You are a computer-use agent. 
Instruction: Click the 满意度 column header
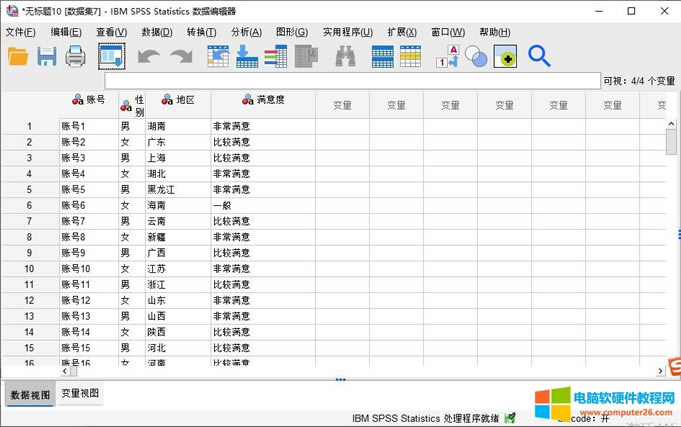coord(262,100)
